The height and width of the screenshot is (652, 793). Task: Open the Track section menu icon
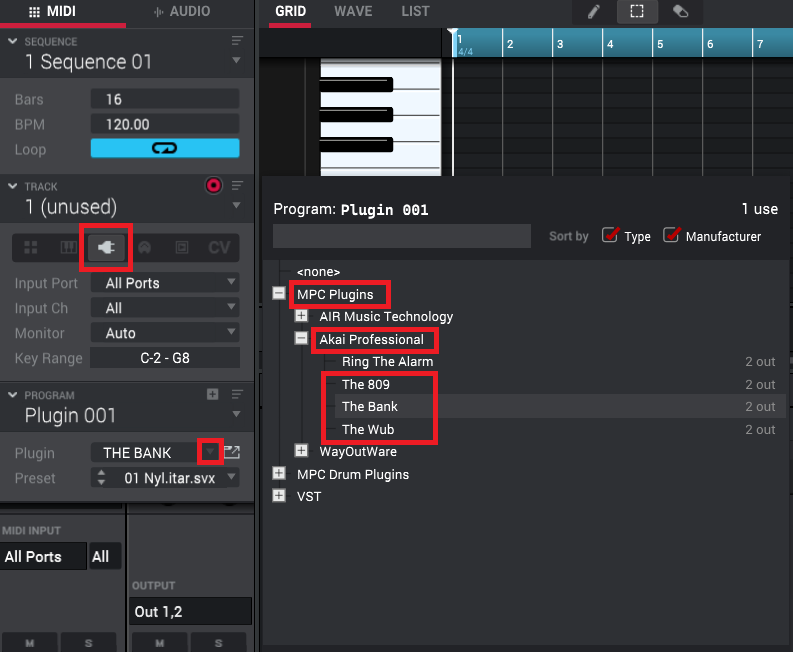(x=237, y=186)
